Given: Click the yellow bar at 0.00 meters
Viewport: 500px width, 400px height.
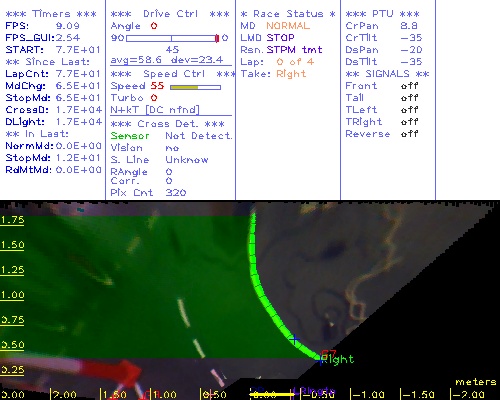Looking at the screenshot, I should coord(272,395).
